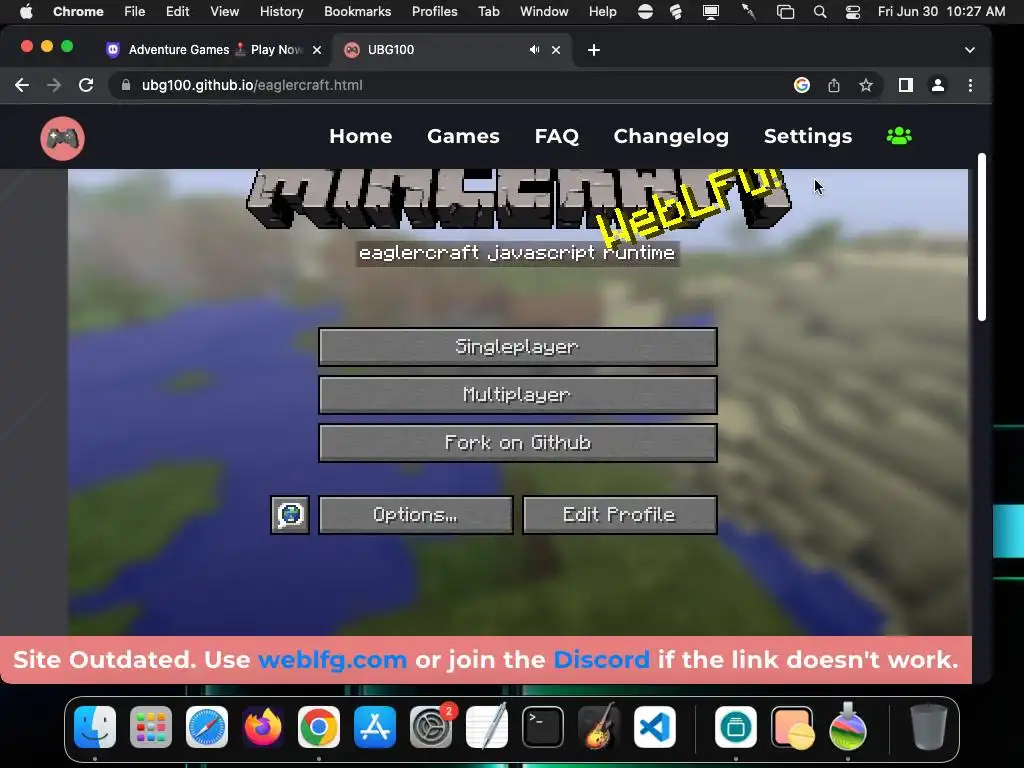Open the Profiles menu
The height and width of the screenshot is (768, 1024).
tap(434, 12)
